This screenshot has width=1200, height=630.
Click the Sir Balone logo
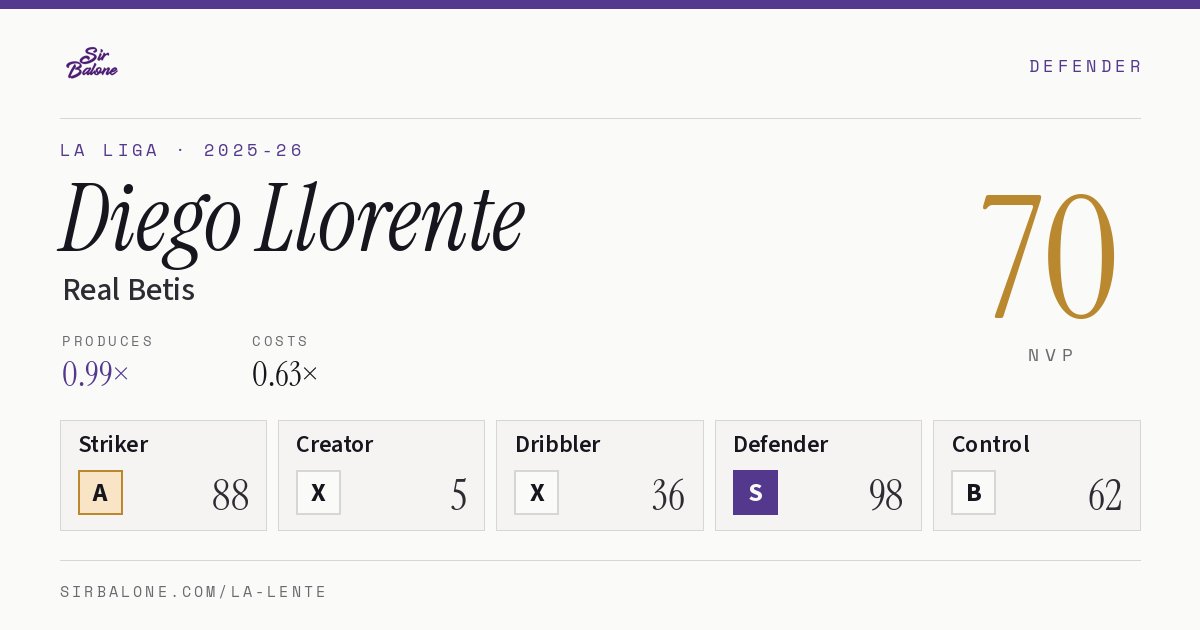click(x=92, y=63)
